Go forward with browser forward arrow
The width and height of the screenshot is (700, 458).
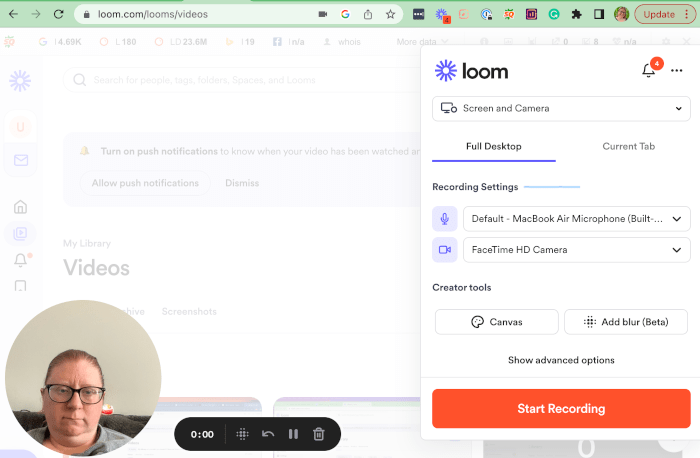36,14
